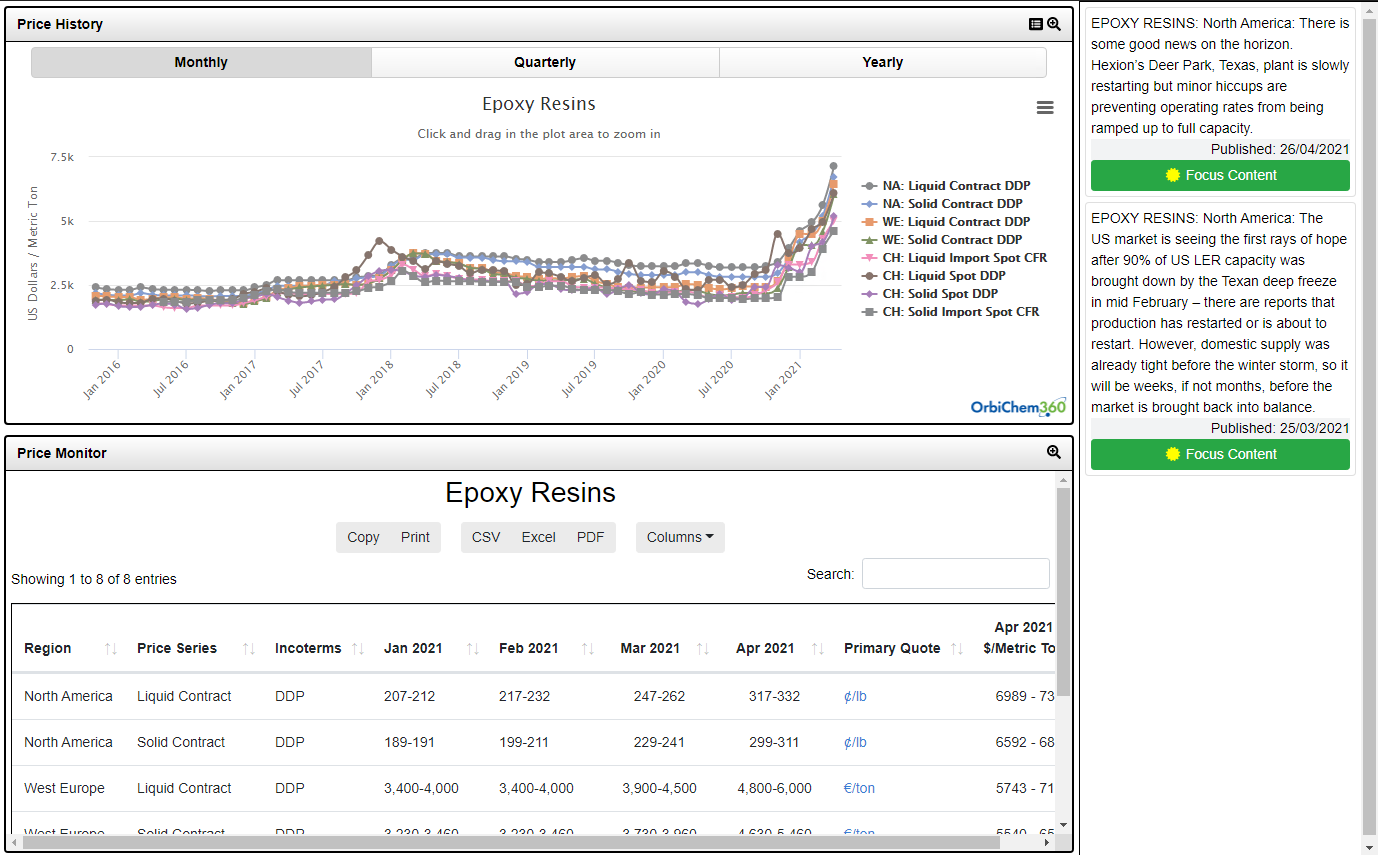Sort by Price Series column arrows
This screenshot has height=855, width=1378.
coord(249,649)
